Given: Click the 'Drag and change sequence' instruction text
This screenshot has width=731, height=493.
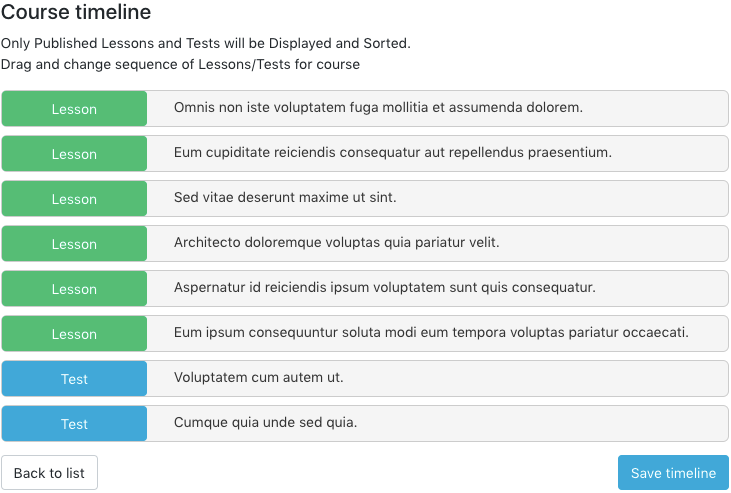Looking at the screenshot, I should tap(180, 64).
